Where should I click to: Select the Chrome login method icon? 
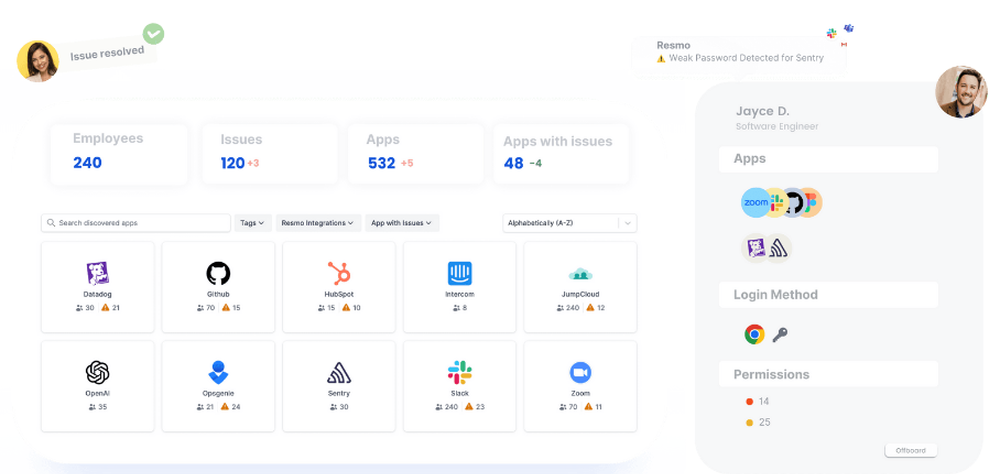pos(754,334)
